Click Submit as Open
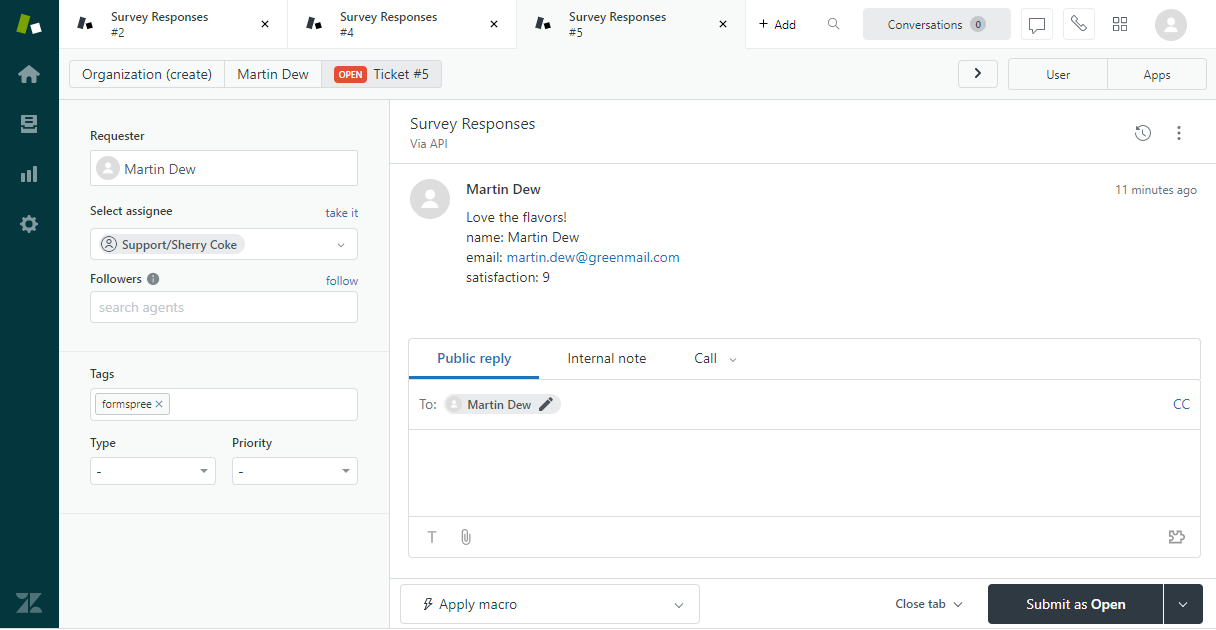 point(1075,604)
